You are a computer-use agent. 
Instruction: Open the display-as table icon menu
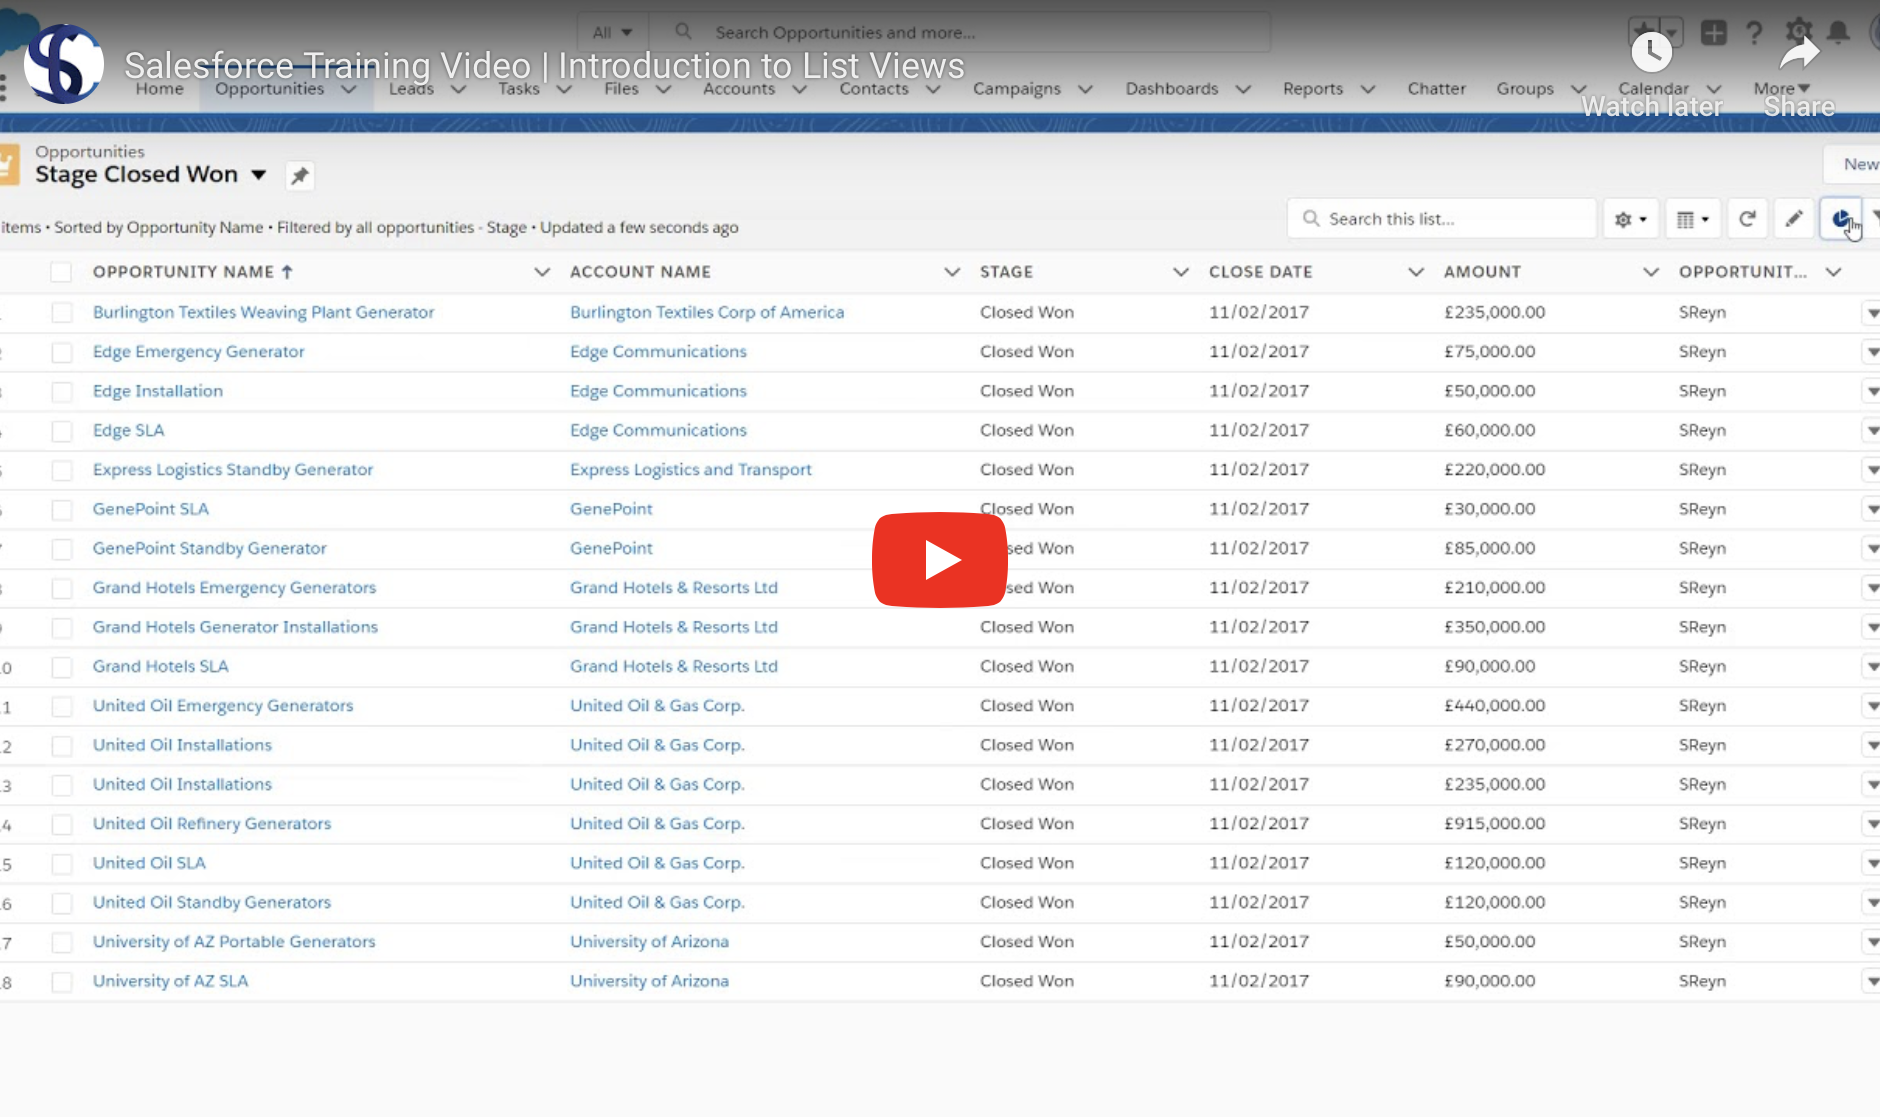pos(1692,219)
